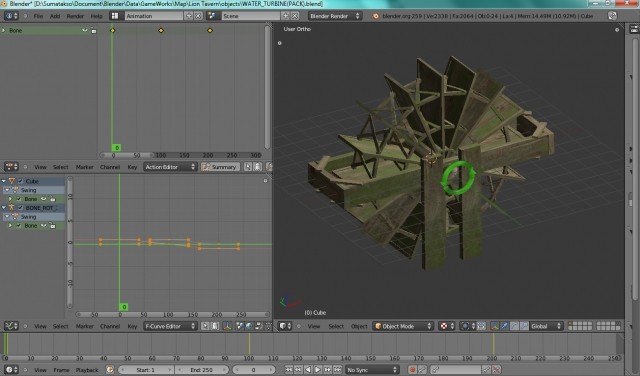Uncheck the Bone checkbox under Cube

tap(19, 199)
